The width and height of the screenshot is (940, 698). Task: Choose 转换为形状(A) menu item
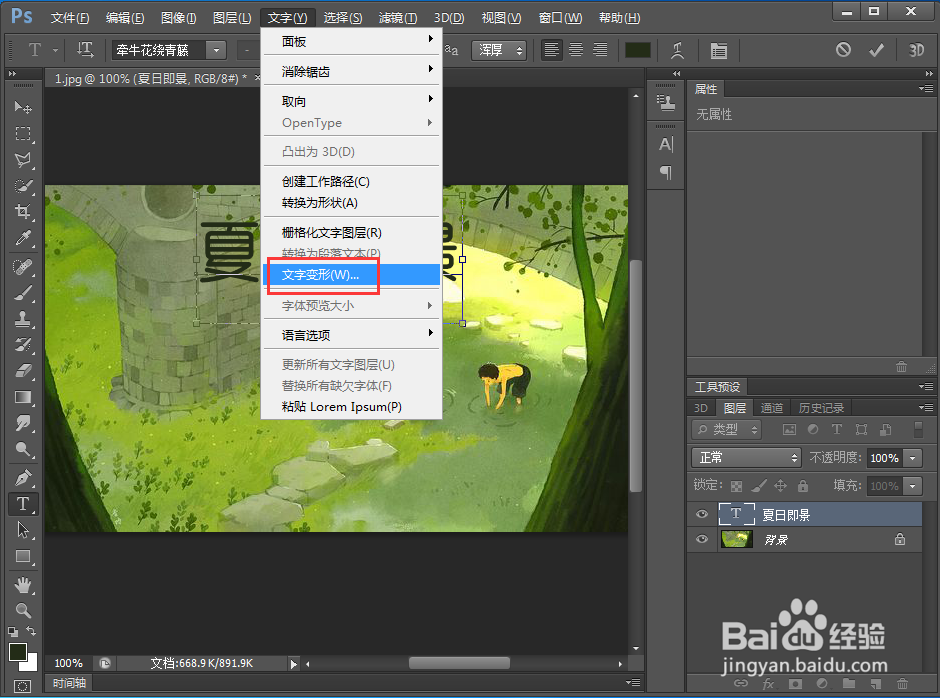(x=351, y=203)
